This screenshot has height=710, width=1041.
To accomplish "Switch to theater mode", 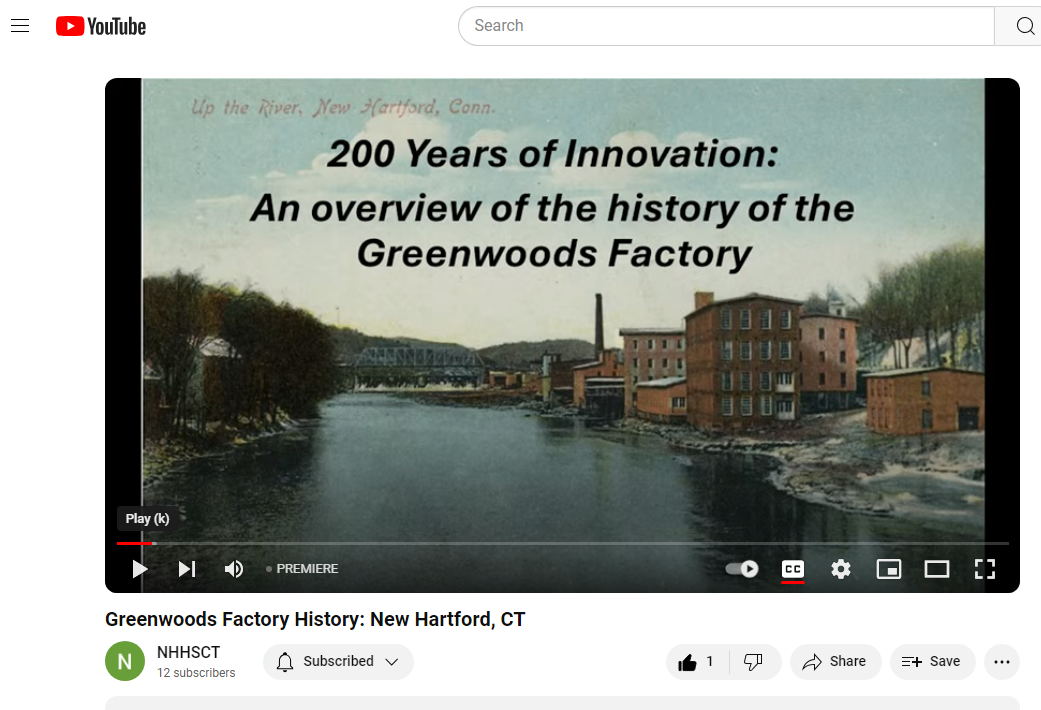I will 937,569.
